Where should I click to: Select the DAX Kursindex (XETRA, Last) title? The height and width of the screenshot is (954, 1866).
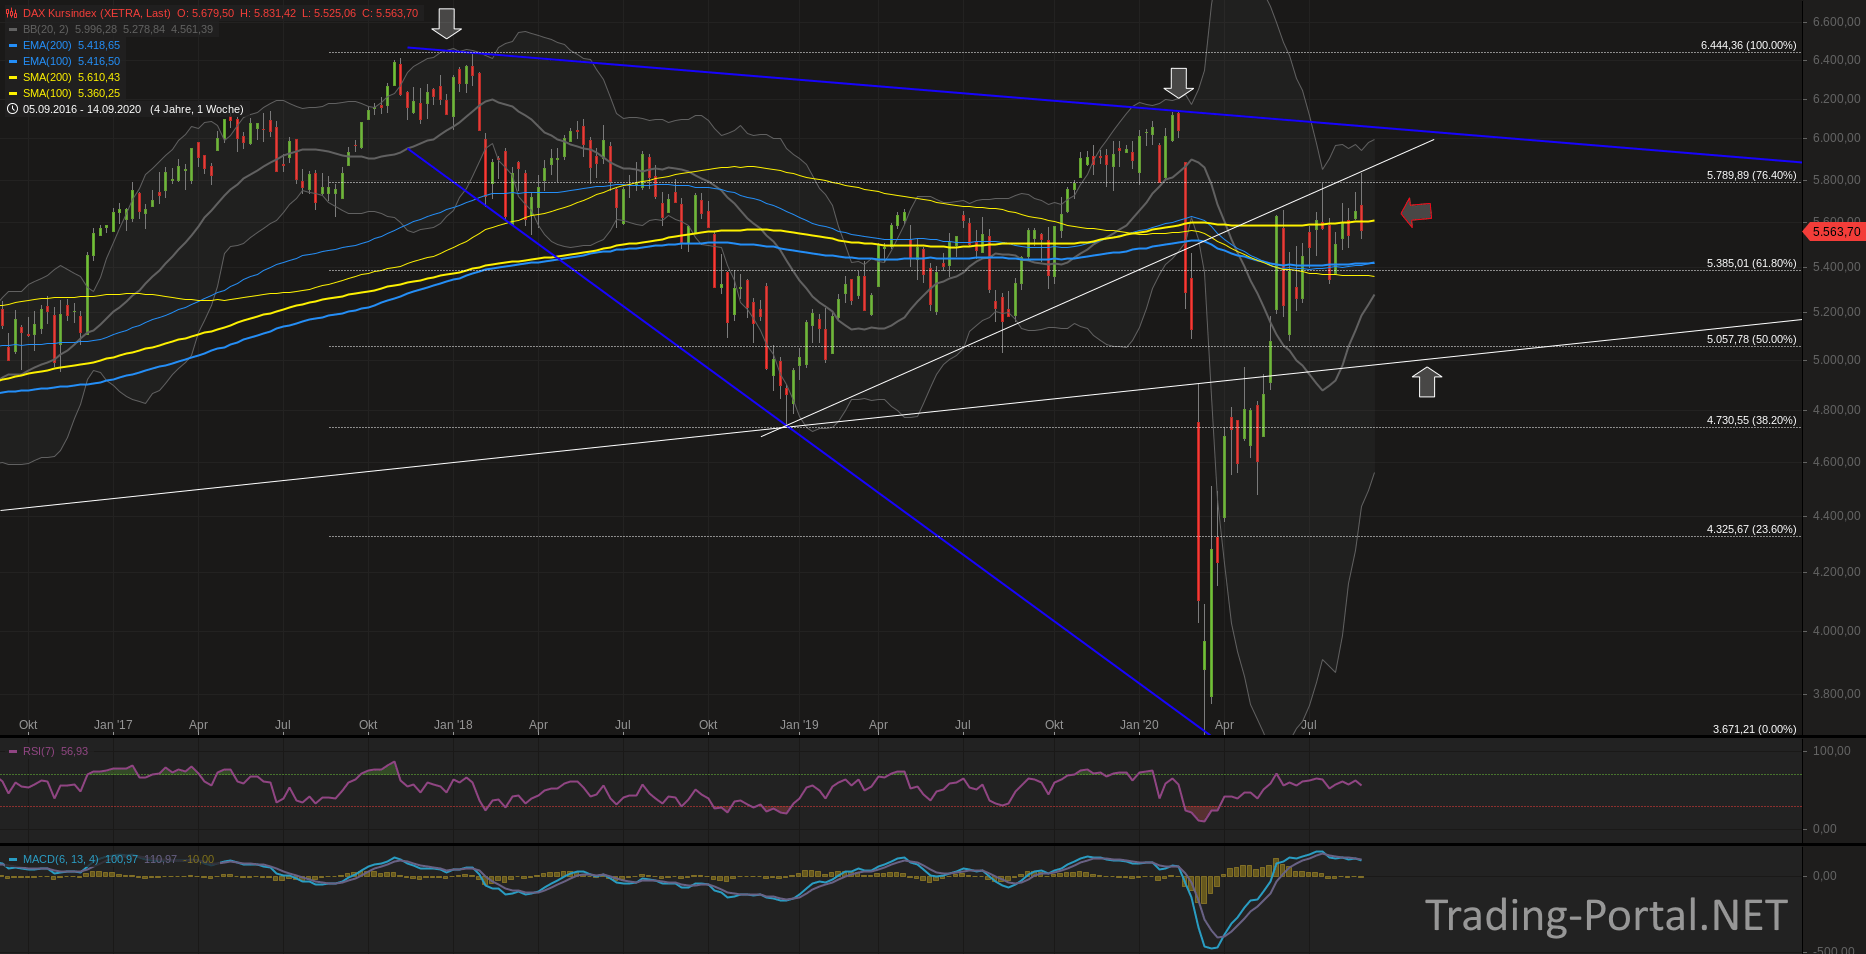pos(97,13)
